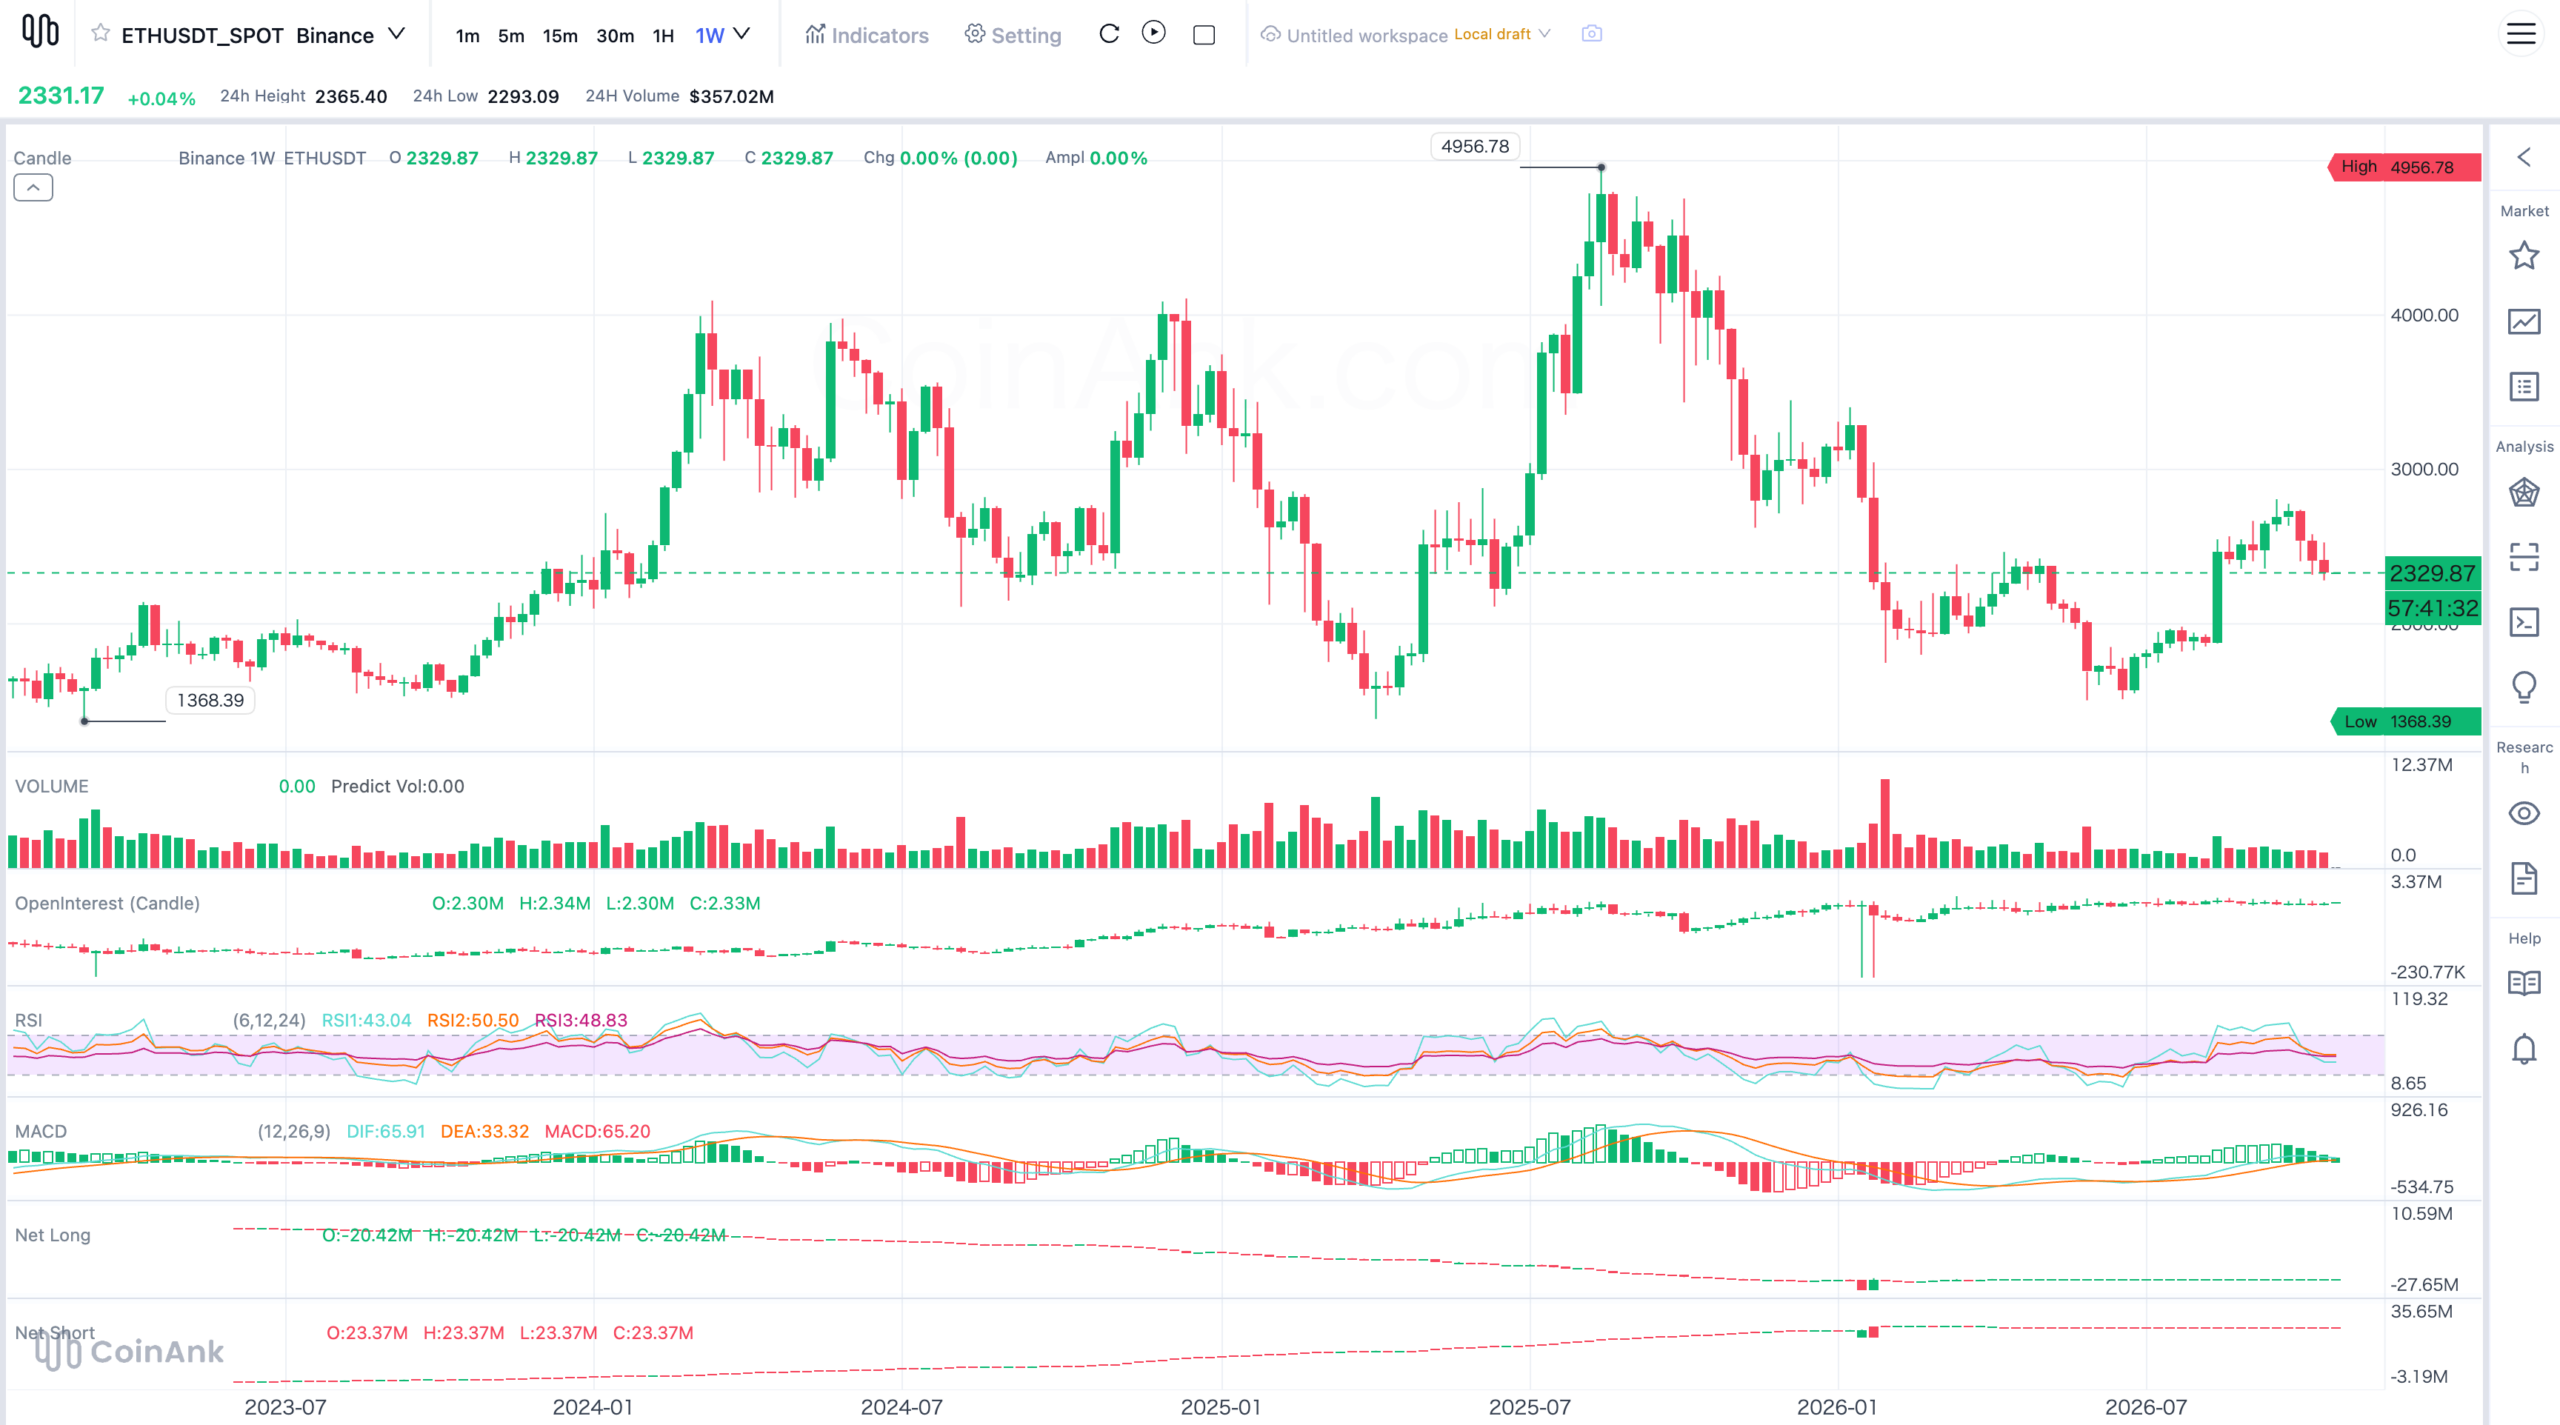Click the lightbulb ideas icon
This screenshot has height=1425, width=2560.
(2524, 687)
